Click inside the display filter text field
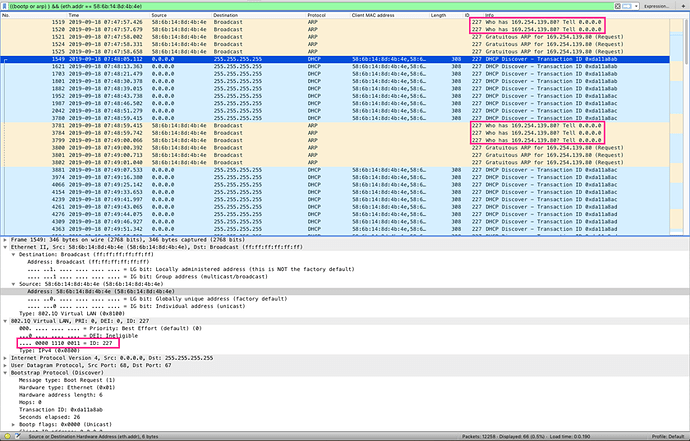The image size is (690, 441). point(300,5)
